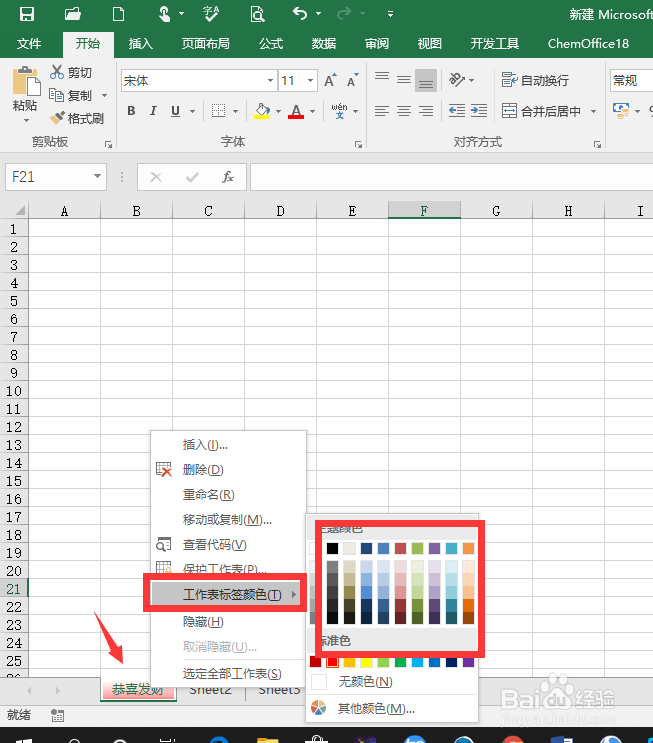Increase font size with large A icon
This screenshot has width=653, height=743.
click(330, 81)
